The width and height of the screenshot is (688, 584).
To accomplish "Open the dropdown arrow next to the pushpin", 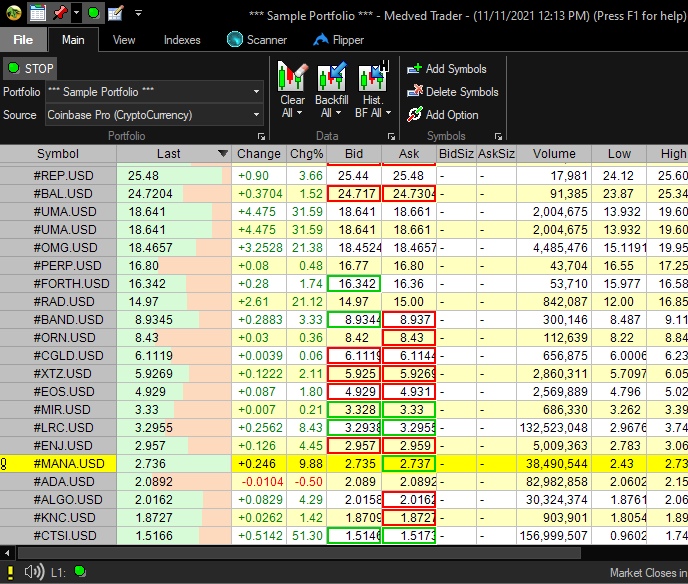I will click(76, 13).
